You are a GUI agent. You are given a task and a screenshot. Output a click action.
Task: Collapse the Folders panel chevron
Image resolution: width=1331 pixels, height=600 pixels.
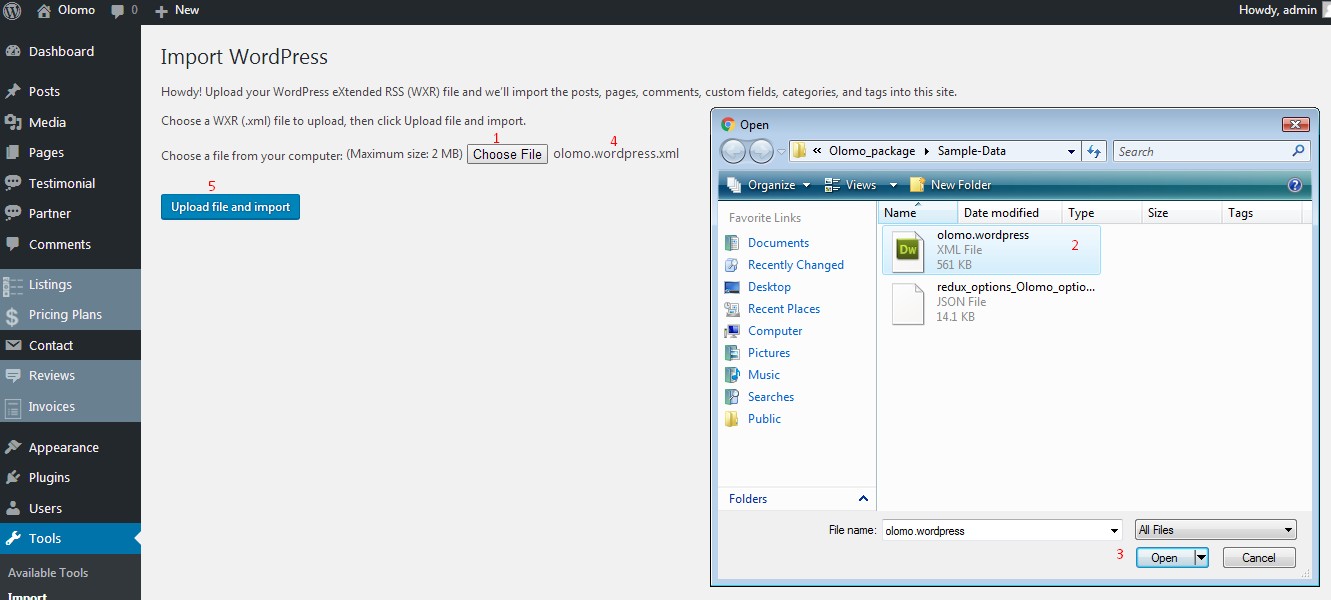[x=863, y=498]
